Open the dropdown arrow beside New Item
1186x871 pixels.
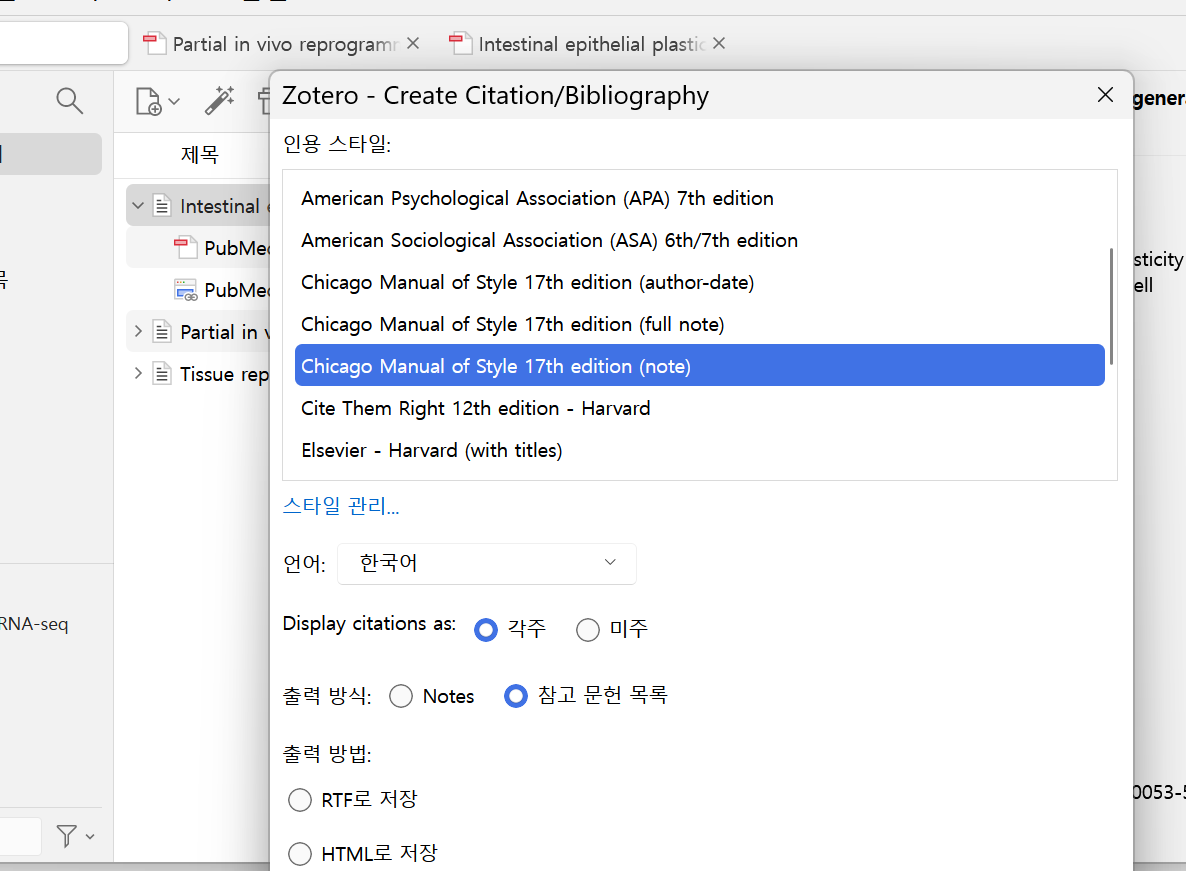coord(174,101)
